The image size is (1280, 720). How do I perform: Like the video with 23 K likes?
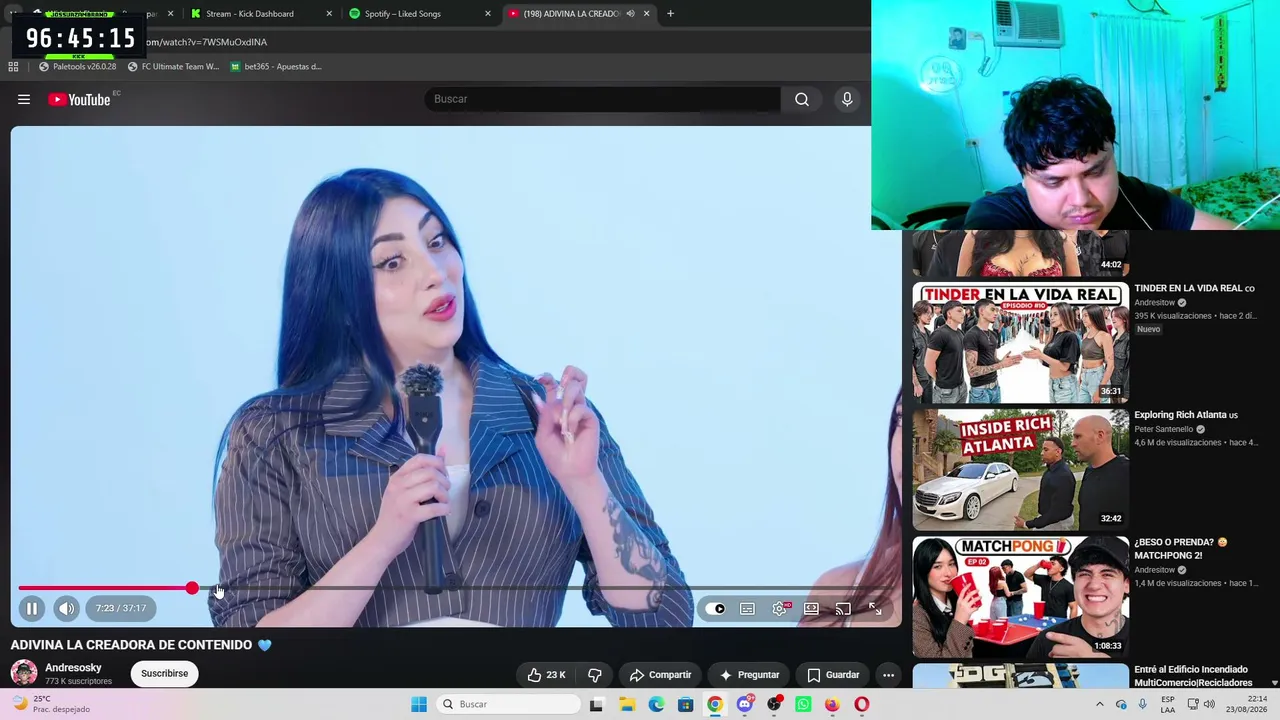547,675
